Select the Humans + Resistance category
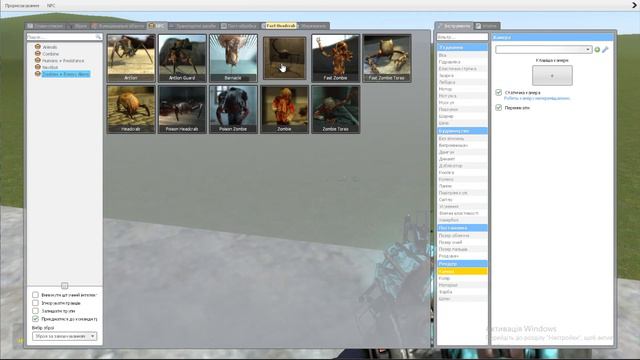The width and height of the screenshot is (640, 360). pos(63,60)
